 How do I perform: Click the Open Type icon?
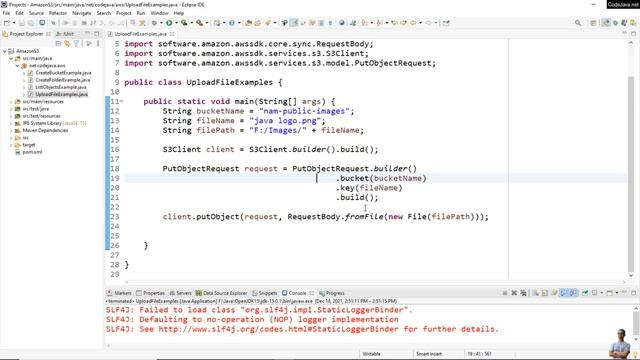(248, 23)
